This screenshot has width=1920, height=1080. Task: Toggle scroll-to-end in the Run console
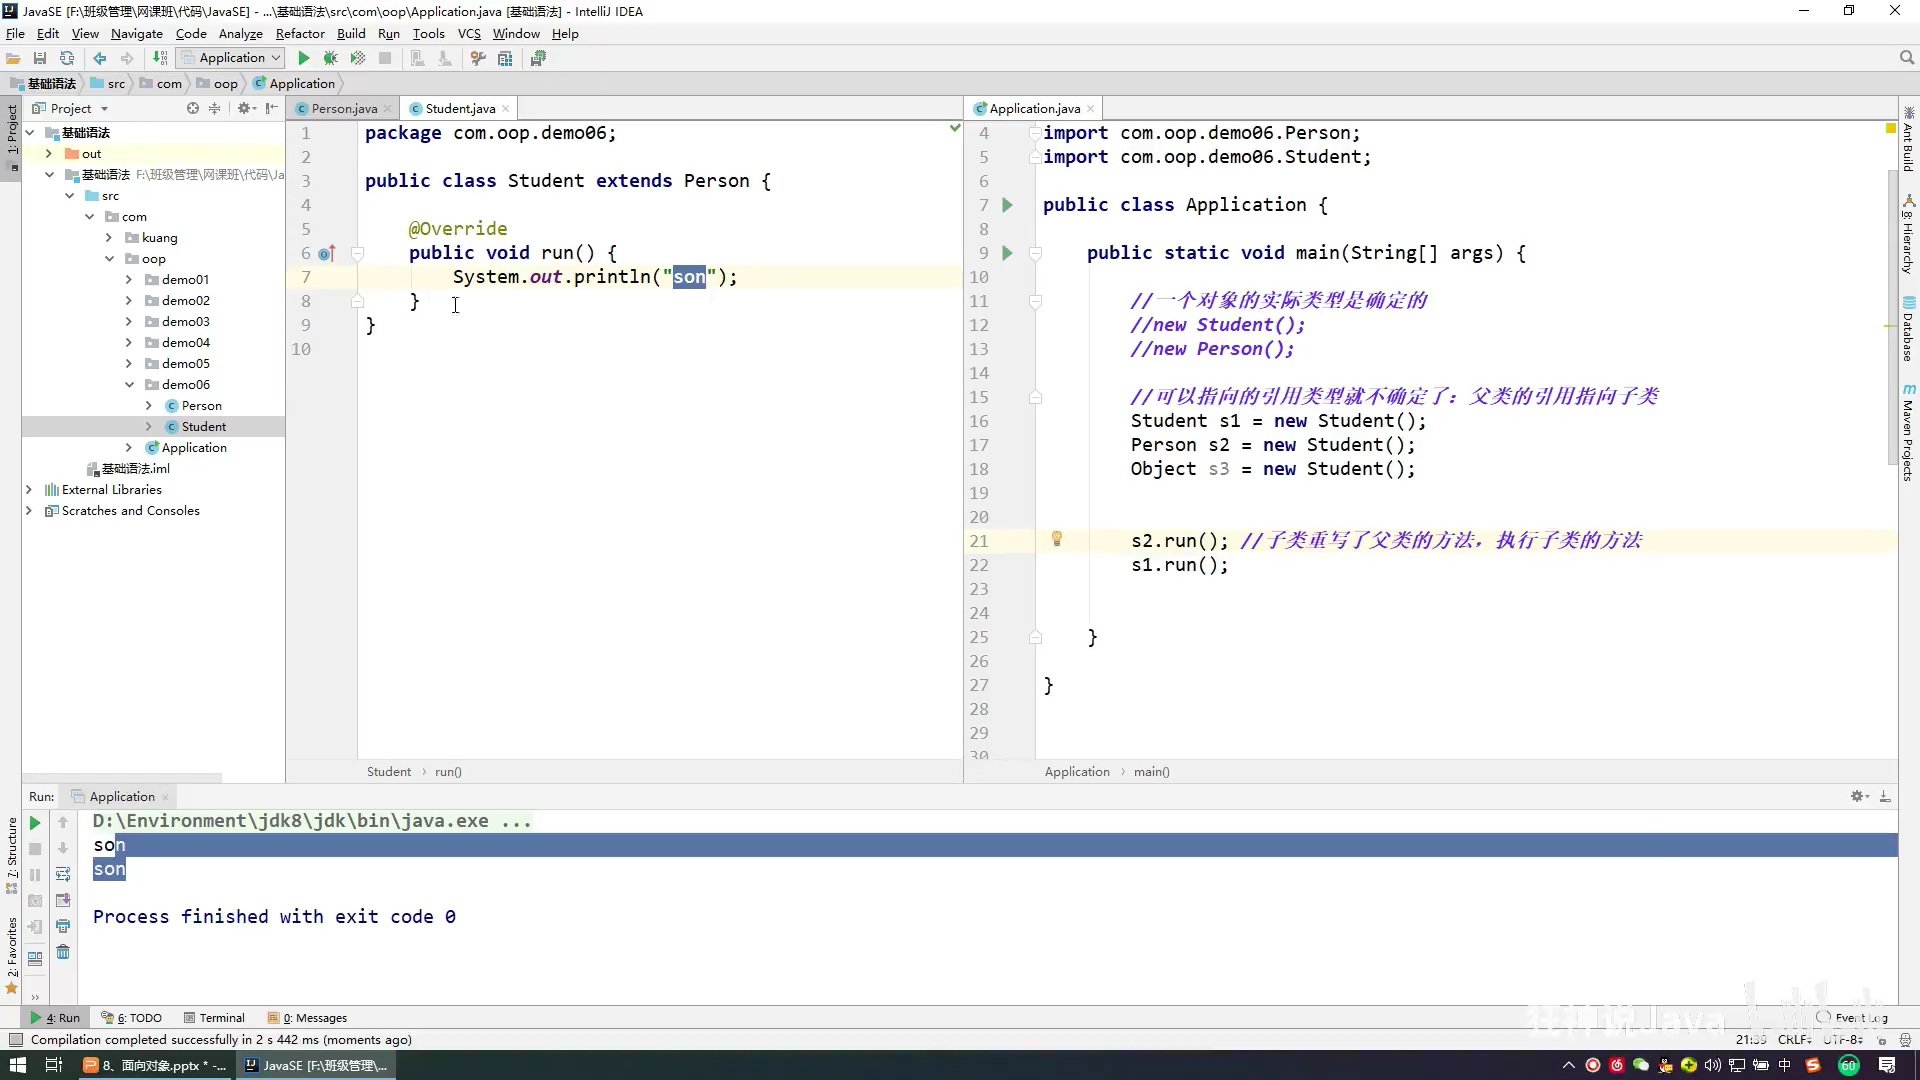(x=63, y=900)
